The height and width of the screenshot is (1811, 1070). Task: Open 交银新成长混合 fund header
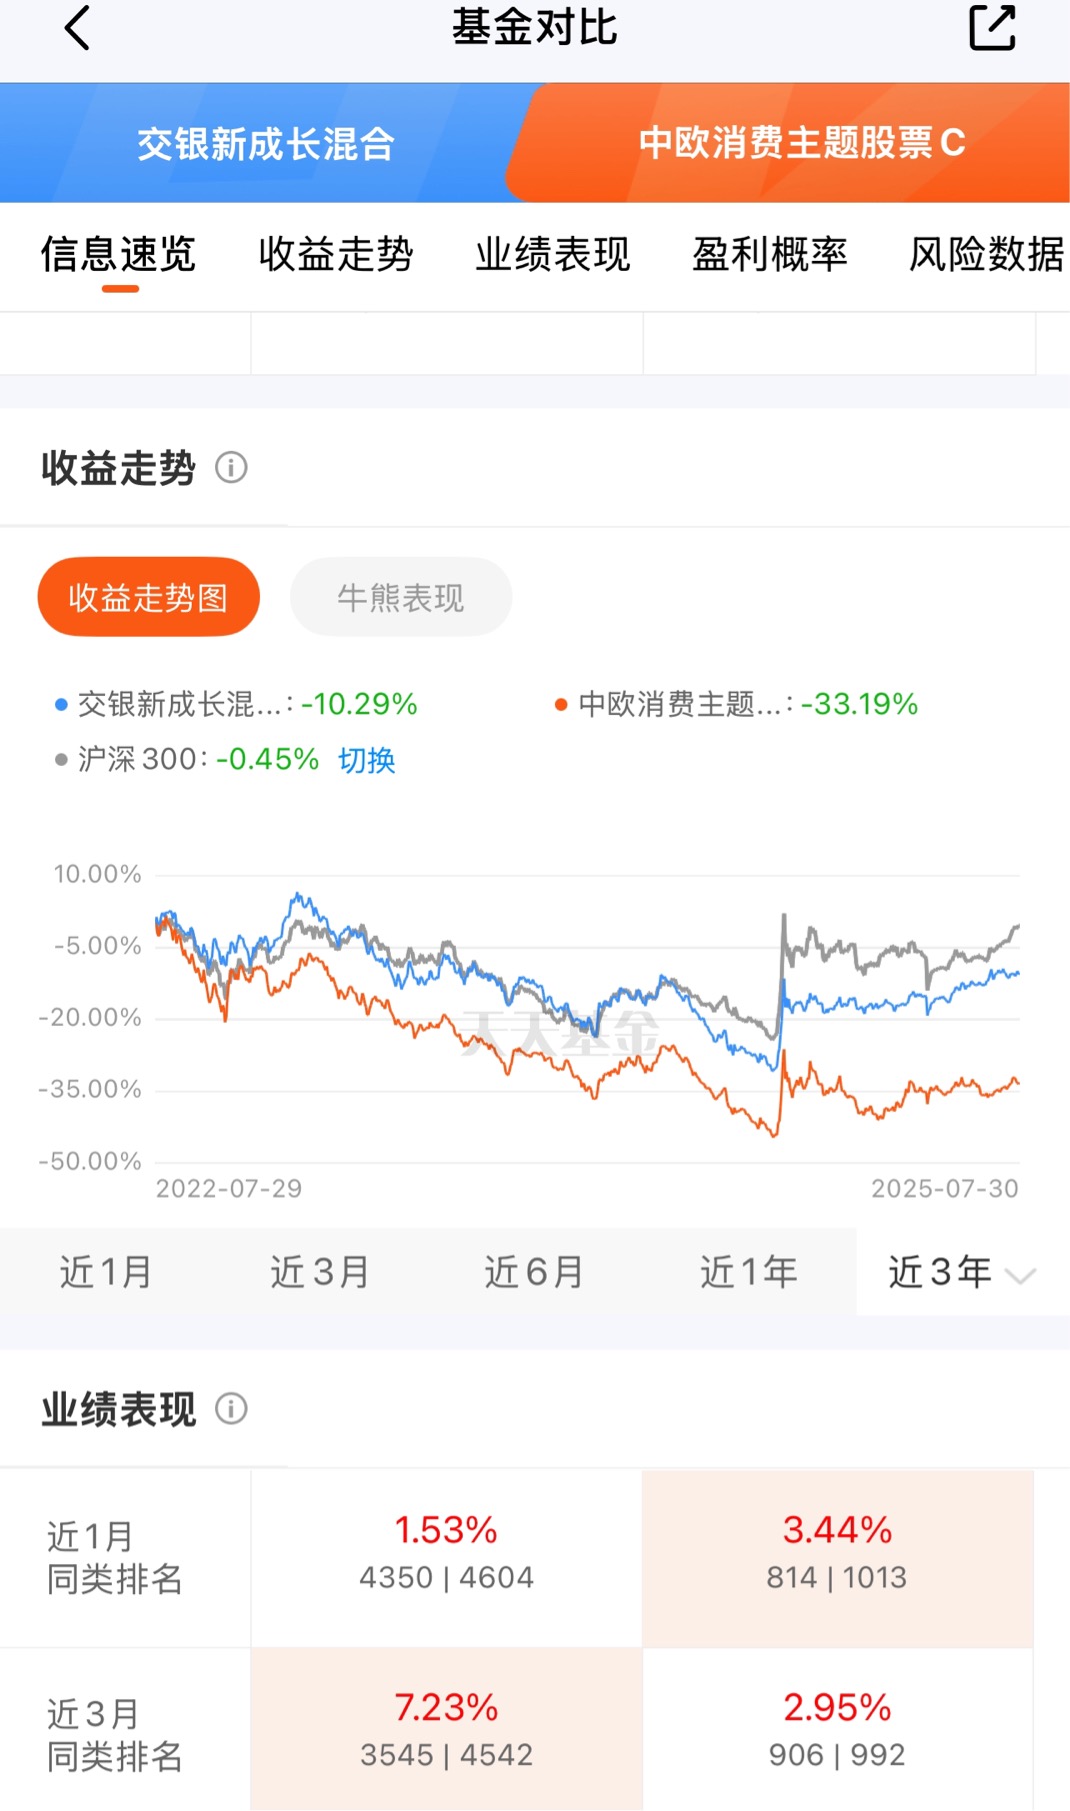(265, 143)
